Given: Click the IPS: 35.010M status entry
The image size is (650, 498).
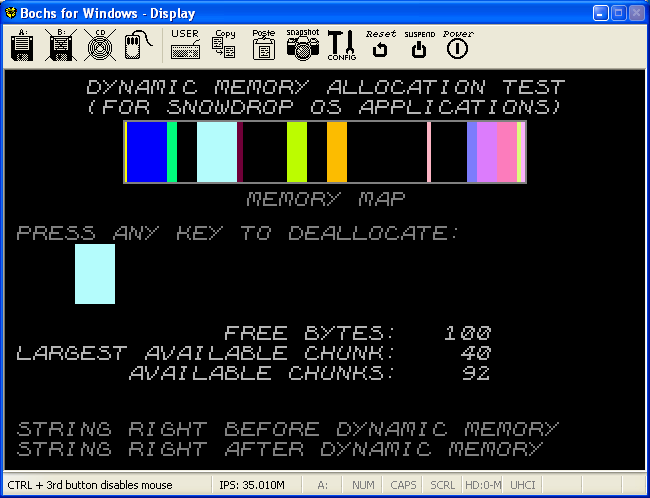Looking at the screenshot, I should [252, 485].
